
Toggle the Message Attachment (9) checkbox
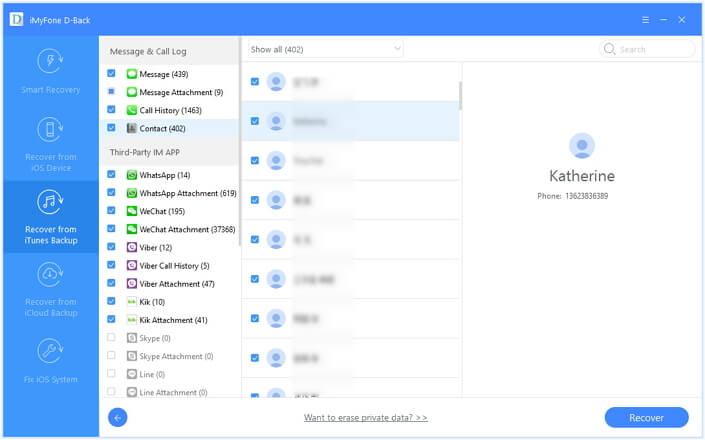tap(111, 91)
